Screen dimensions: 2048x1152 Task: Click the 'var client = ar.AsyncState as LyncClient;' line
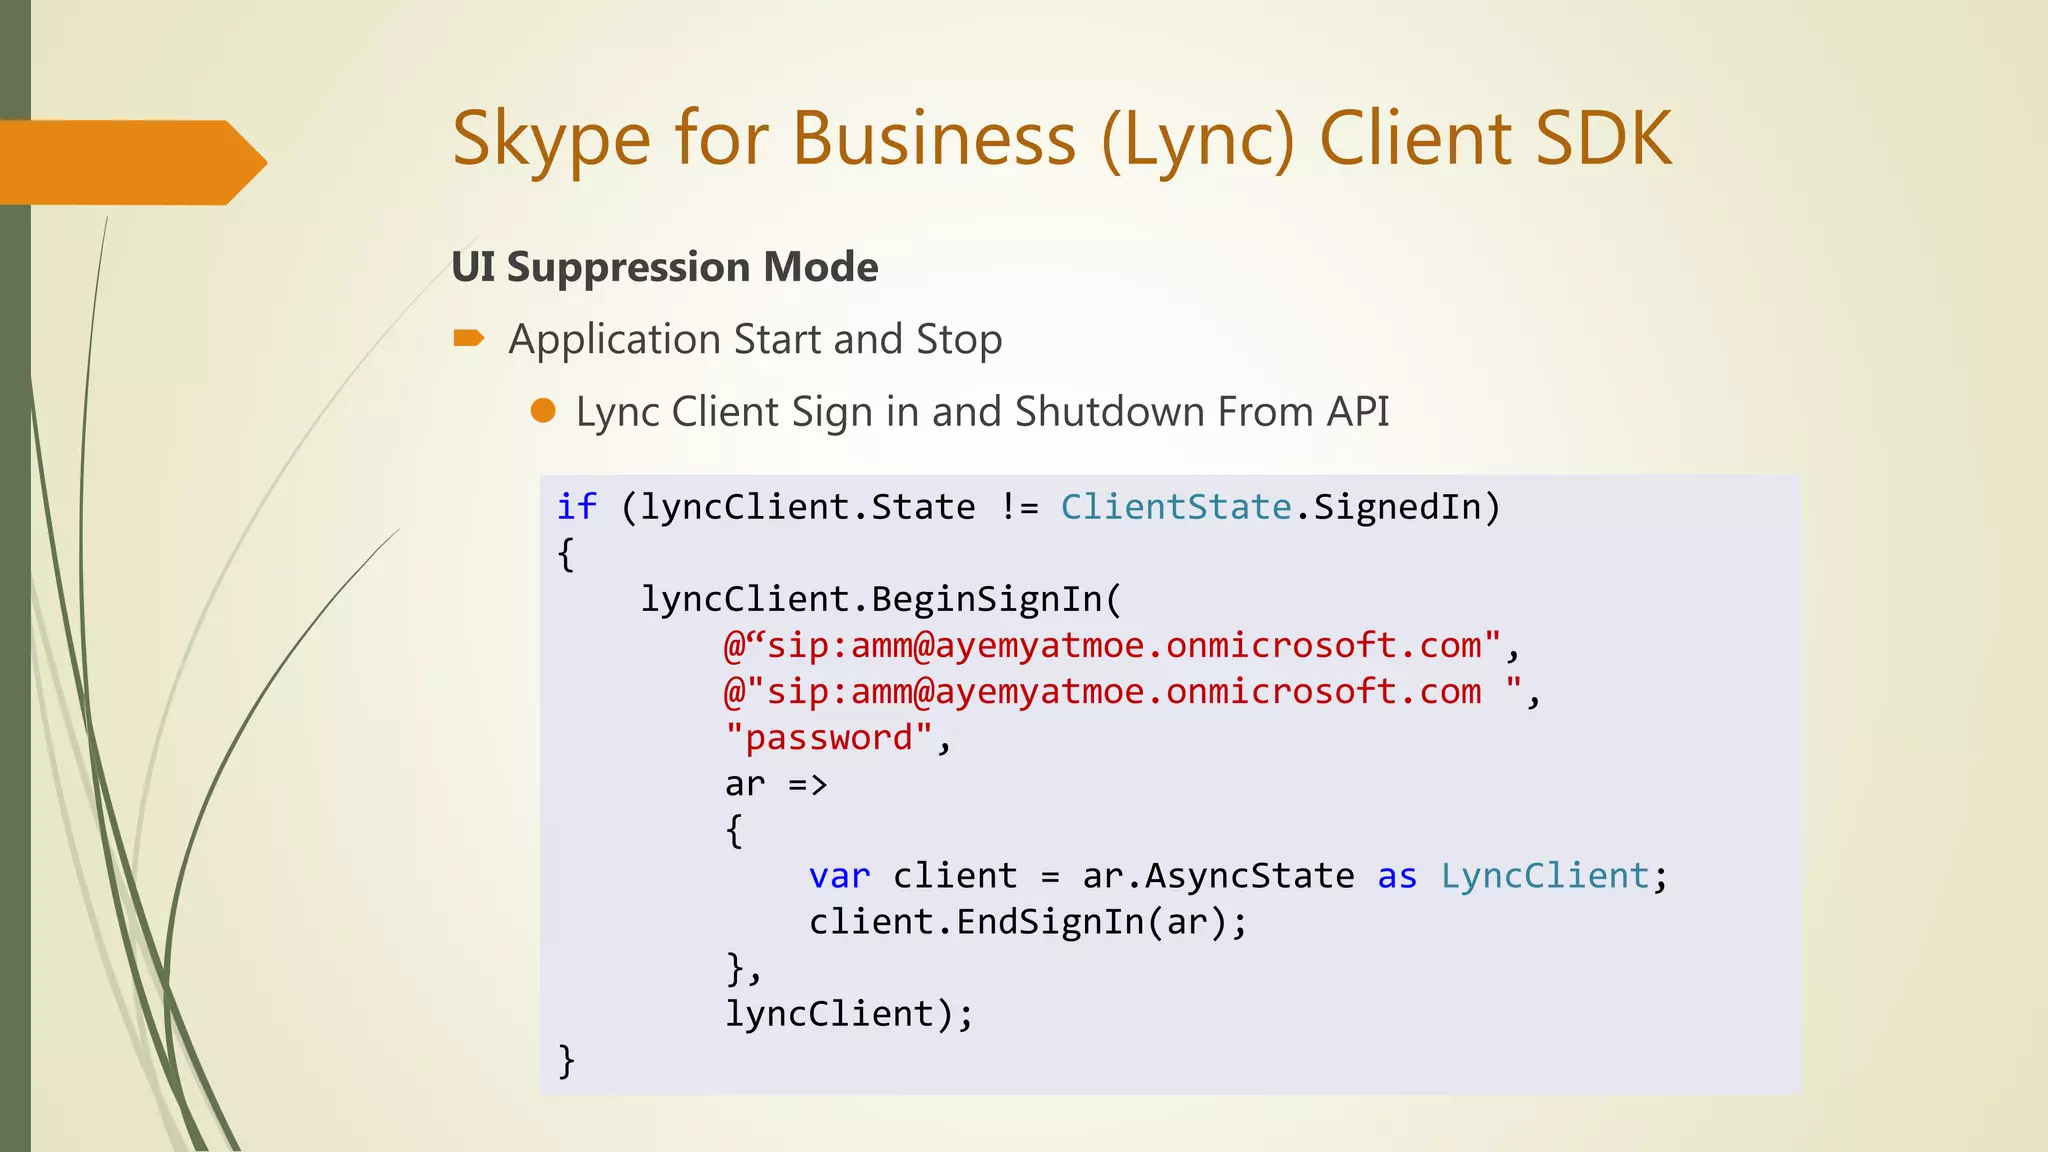click(1238, 876)
